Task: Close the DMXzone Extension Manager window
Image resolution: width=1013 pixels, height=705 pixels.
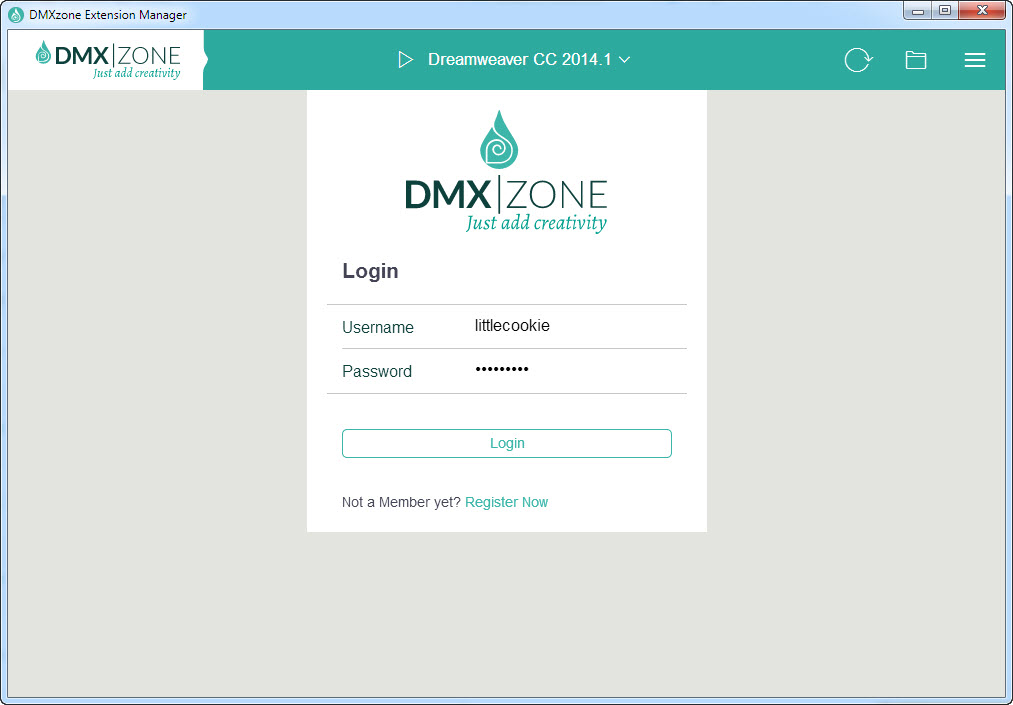Action: [x=982, y=11]
